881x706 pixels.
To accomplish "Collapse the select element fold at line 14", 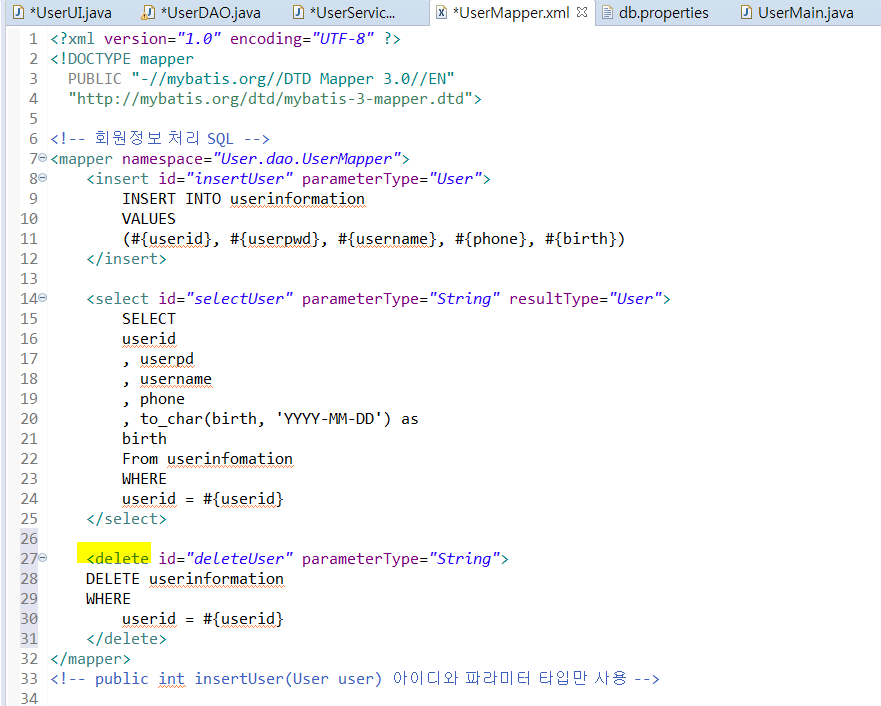I will [x=43, y=298].
